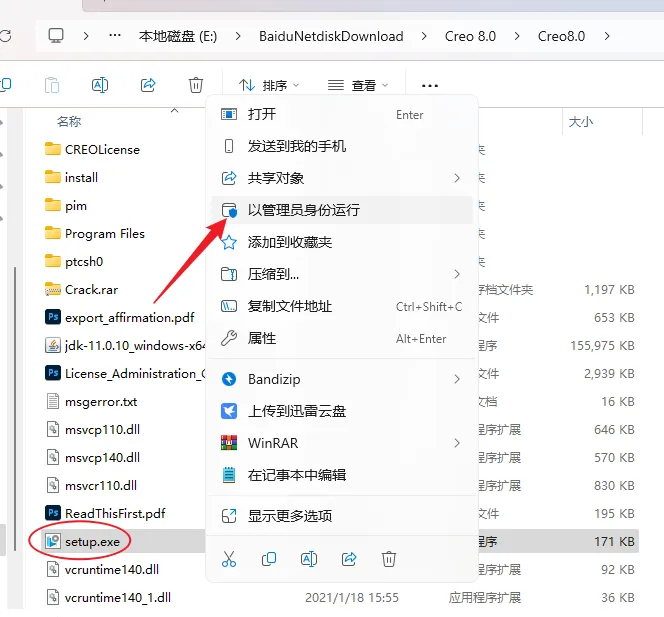Click the ReadThisFirst.pdf Ps icon
The height and width of the screenshot is (617, 664).
(53, 513)
